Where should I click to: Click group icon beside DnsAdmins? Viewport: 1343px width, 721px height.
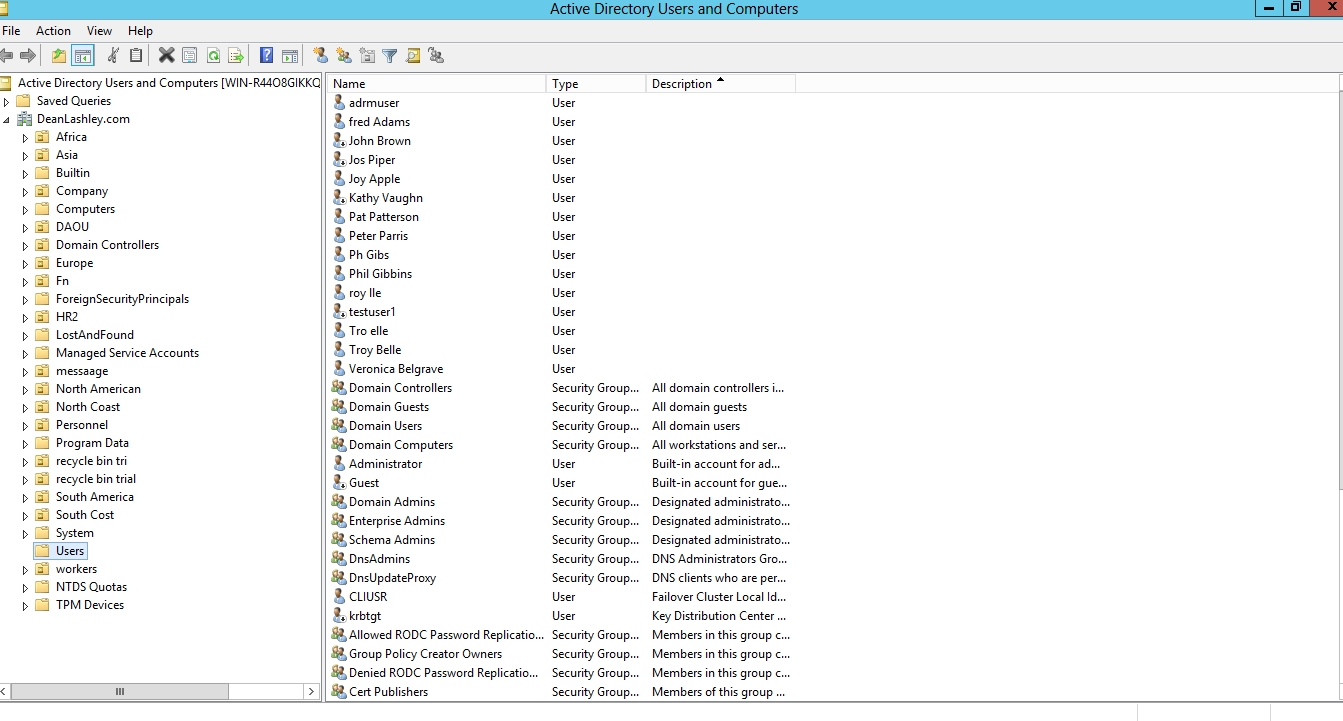tap(339, 559)
